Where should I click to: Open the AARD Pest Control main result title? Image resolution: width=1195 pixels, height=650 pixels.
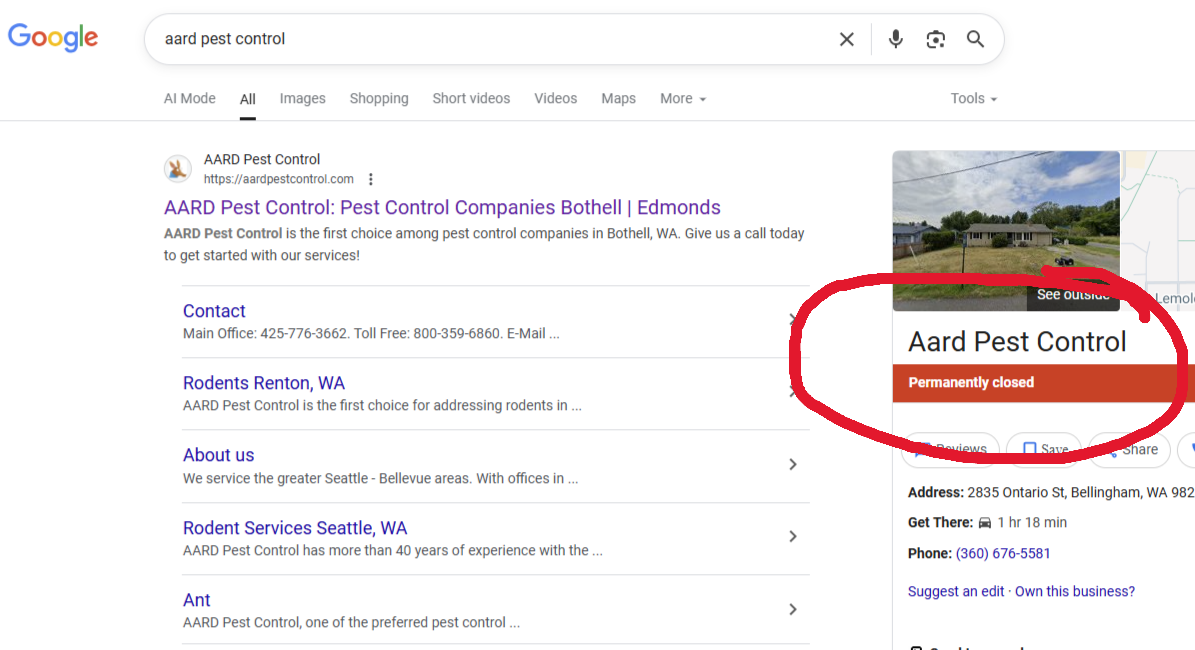click(442, 208)
